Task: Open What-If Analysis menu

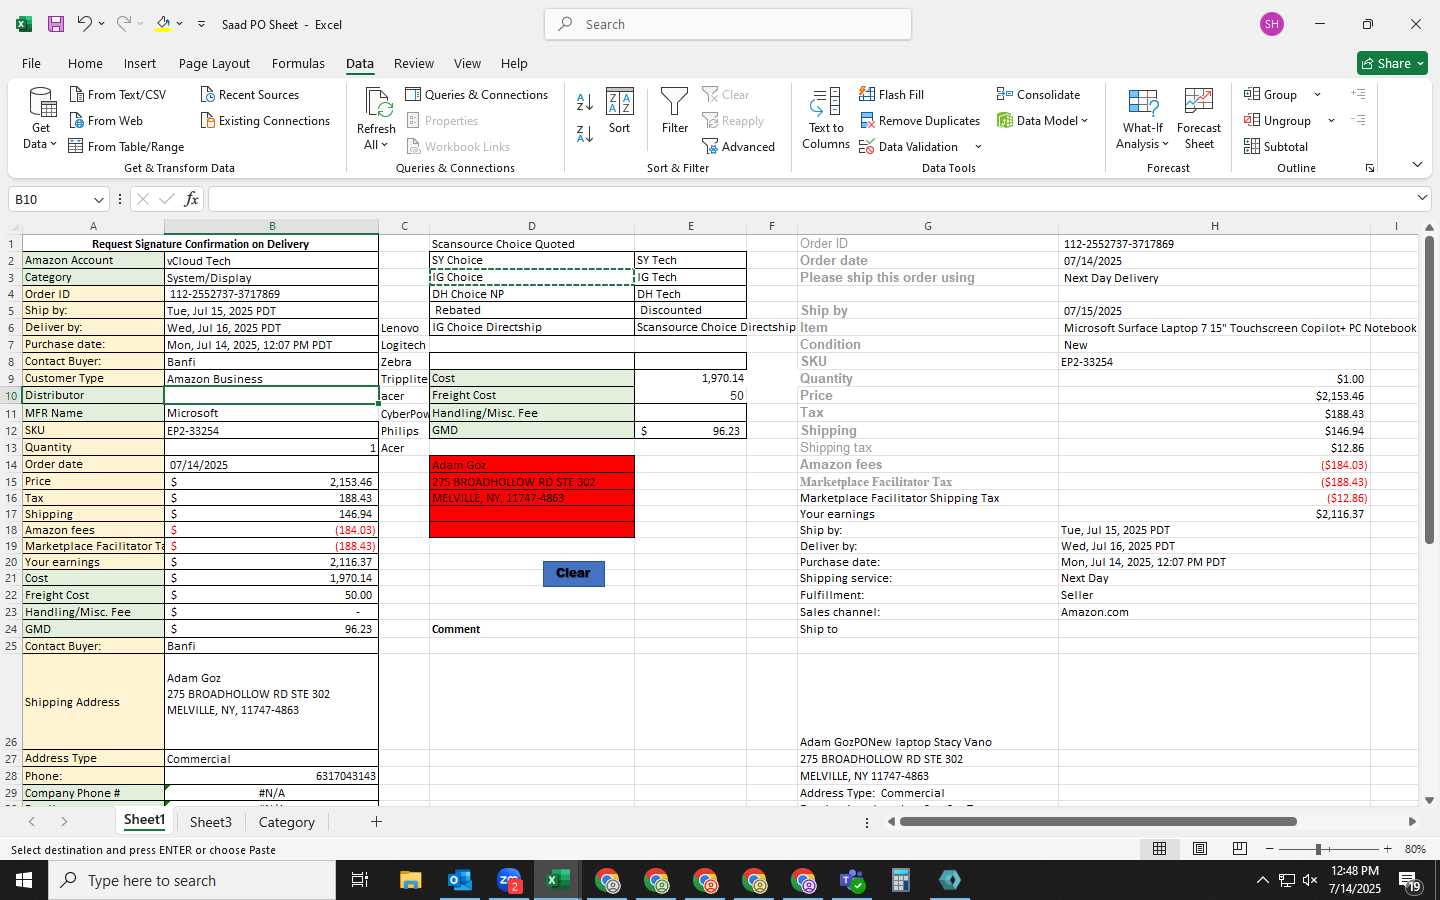Action: pos(1143,118)
